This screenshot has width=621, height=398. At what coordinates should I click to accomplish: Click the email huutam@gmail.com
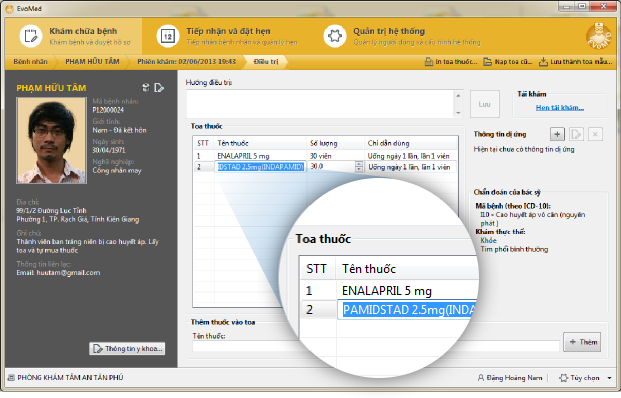click(68, 272)
